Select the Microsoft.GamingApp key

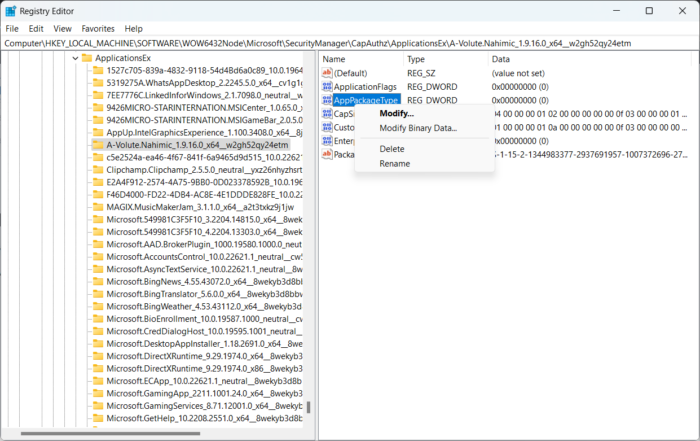coord(204,393)
